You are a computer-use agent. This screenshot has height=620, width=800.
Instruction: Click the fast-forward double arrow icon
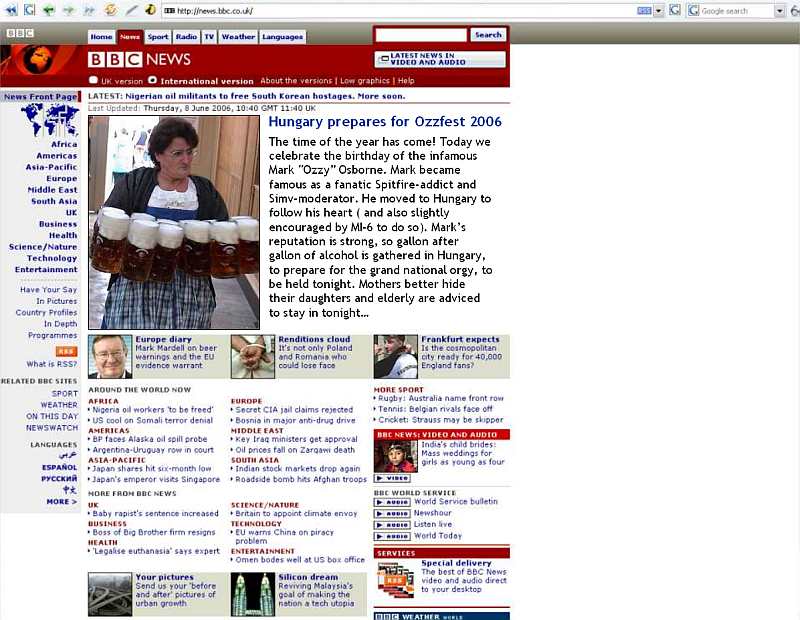pos(89,10)
